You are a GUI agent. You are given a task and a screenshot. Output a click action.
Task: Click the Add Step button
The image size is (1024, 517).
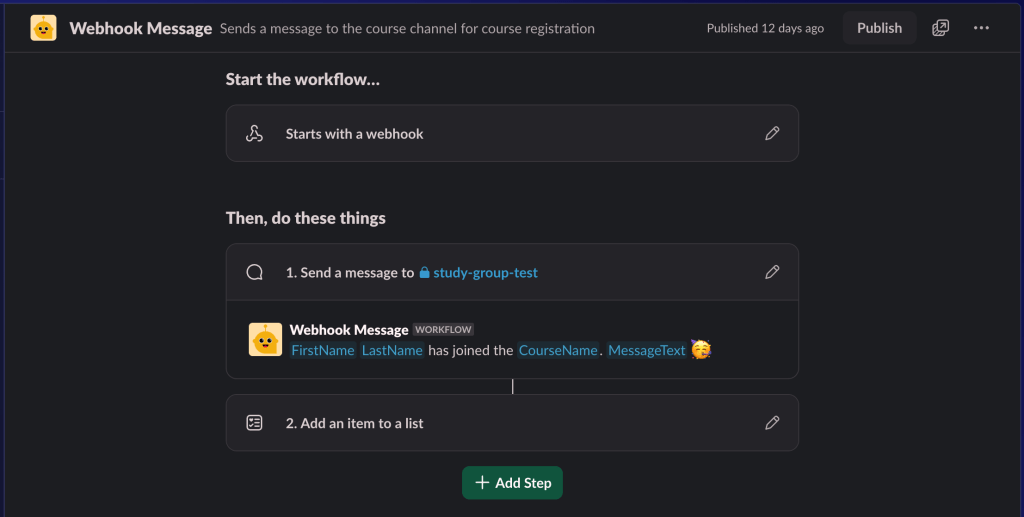point(512,482)
